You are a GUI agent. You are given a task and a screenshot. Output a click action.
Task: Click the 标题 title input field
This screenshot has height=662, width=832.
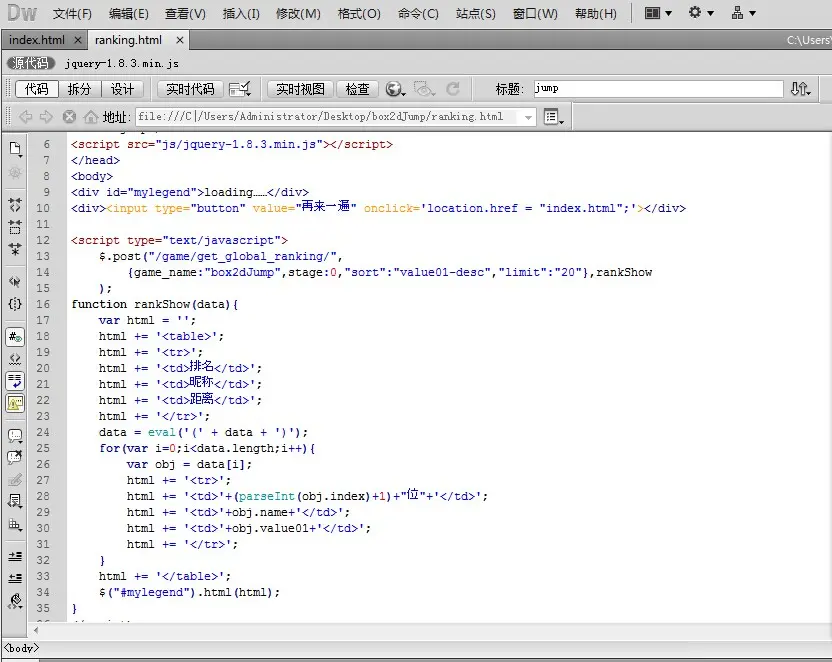click(658, 89)
